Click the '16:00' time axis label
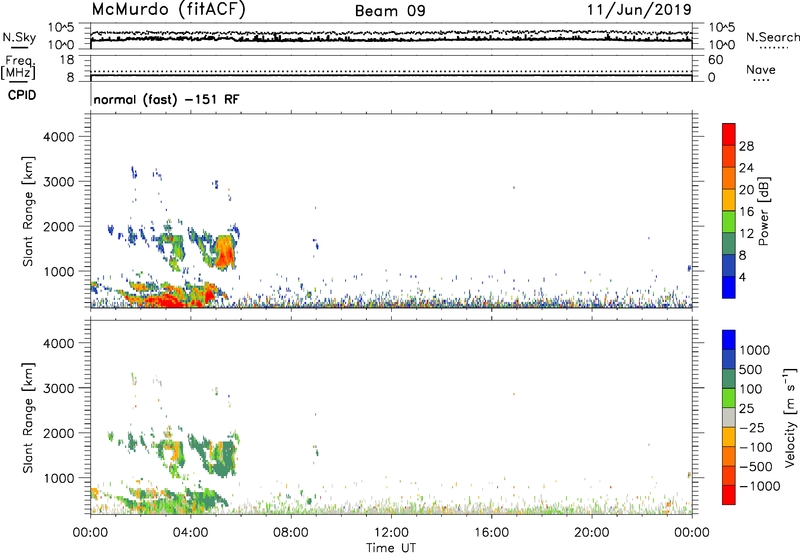The height and width of the screenshot is (554, 800). [491, 533]
